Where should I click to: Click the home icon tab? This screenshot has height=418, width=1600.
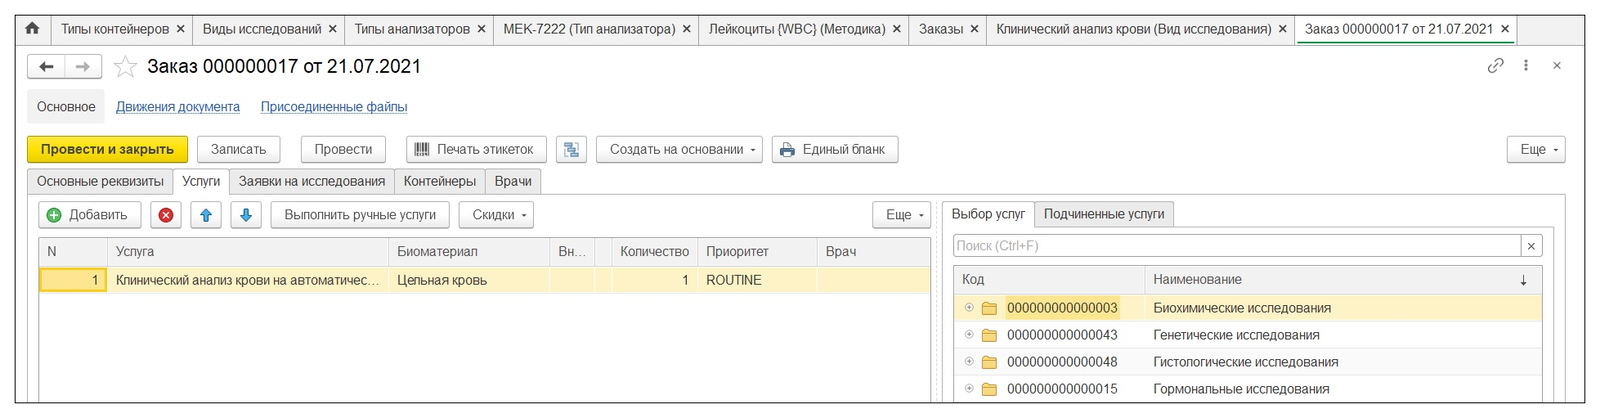[x=32, y=29]
